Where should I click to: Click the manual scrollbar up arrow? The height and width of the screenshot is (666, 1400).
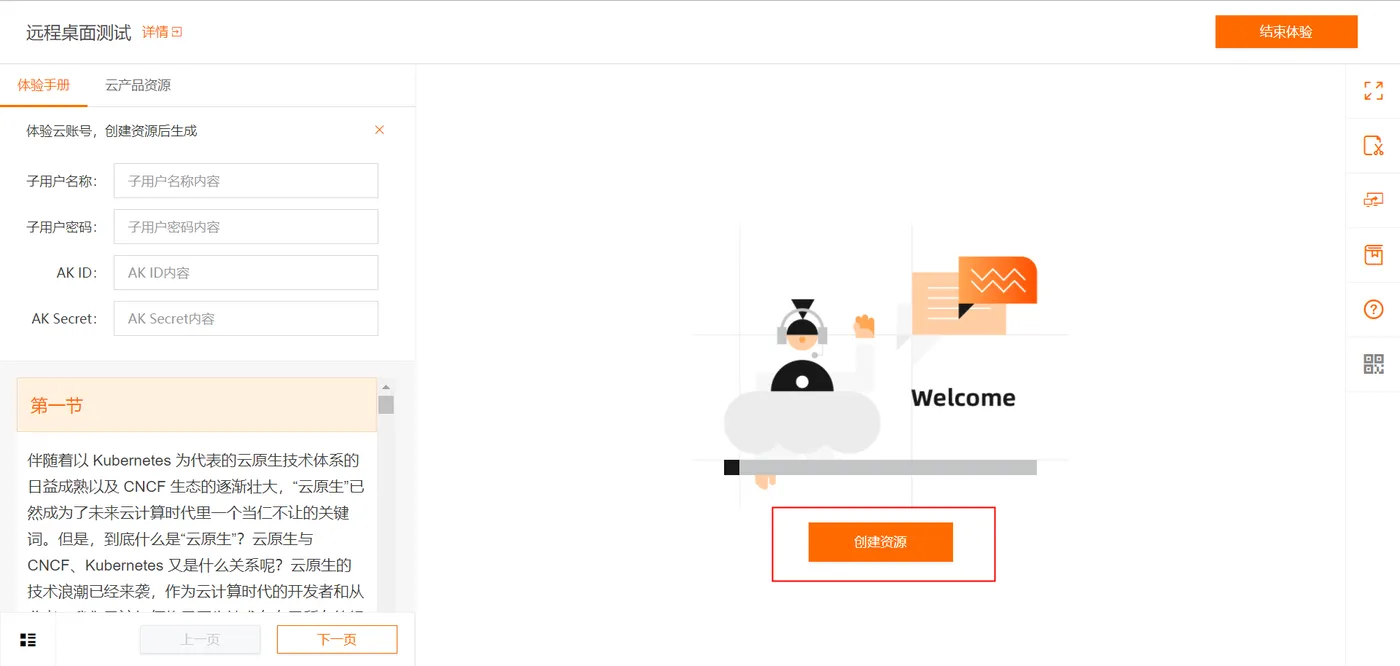[x=386, y=387]
